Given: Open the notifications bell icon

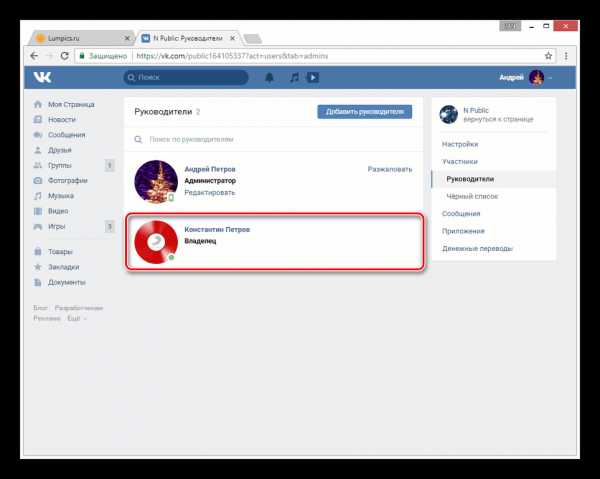Looking at the screenshot, I should click(x=269, y=78).
